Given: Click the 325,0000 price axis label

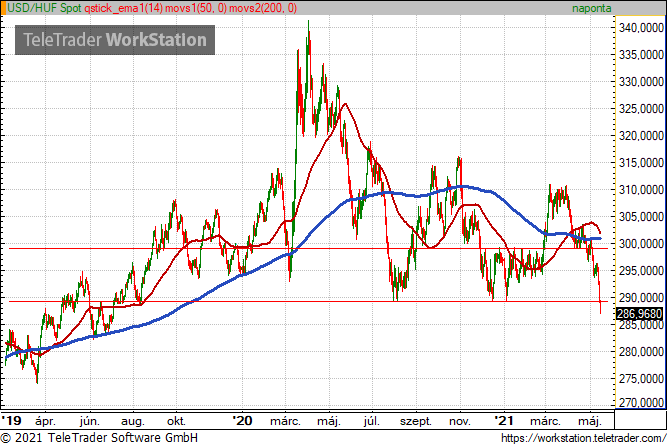Looking at the screenshot, I should (x=641, y=109).
